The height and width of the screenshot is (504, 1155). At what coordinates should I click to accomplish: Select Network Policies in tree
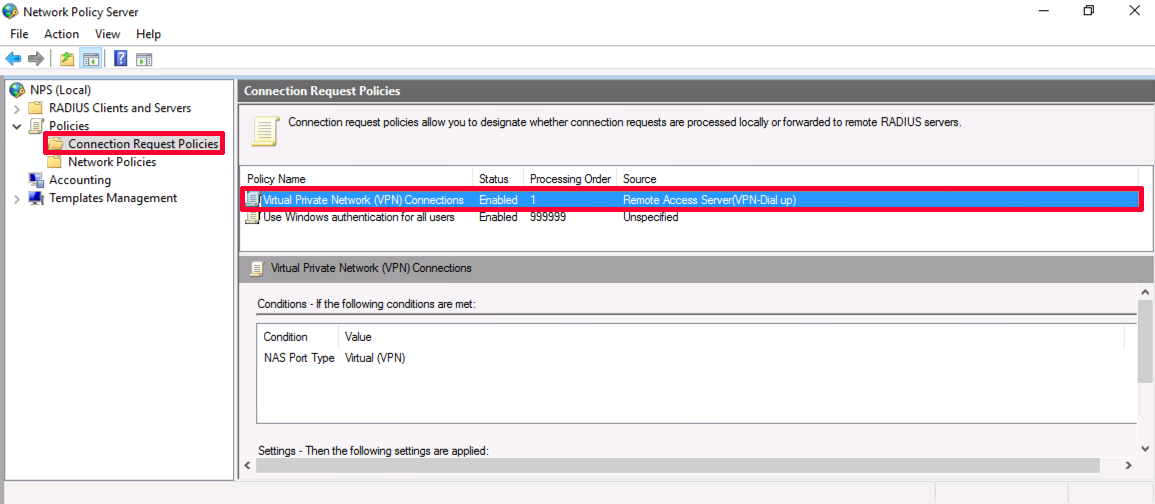112,162
